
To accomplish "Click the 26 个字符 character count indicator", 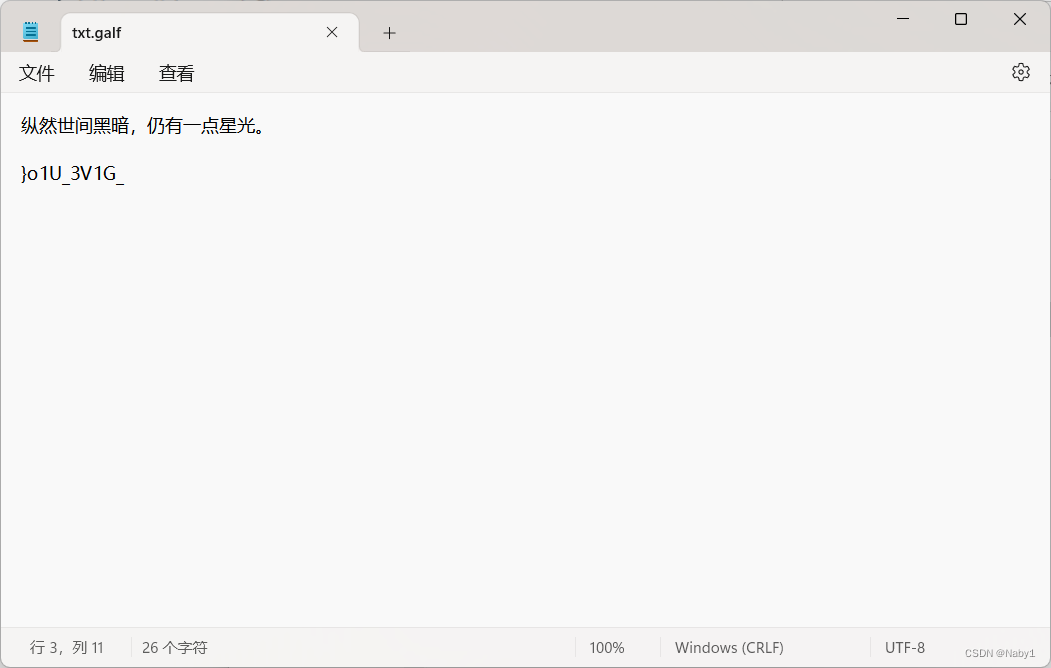I will pos(173,647).
